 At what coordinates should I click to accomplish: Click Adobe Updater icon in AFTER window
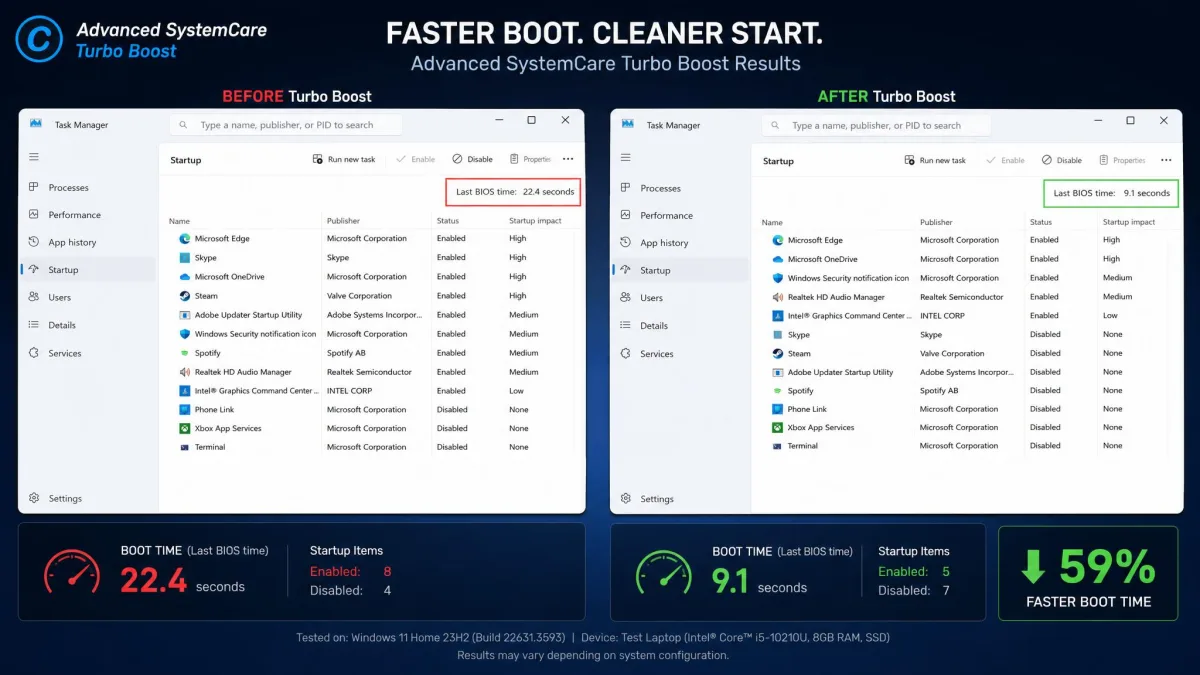778,372
